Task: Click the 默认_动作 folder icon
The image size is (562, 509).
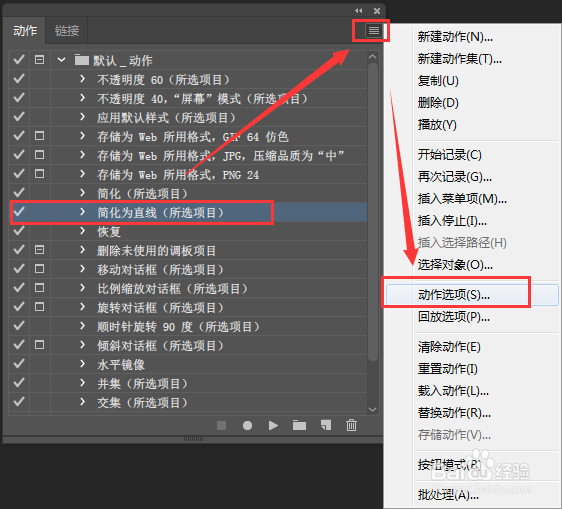Action: click(82, 60)
